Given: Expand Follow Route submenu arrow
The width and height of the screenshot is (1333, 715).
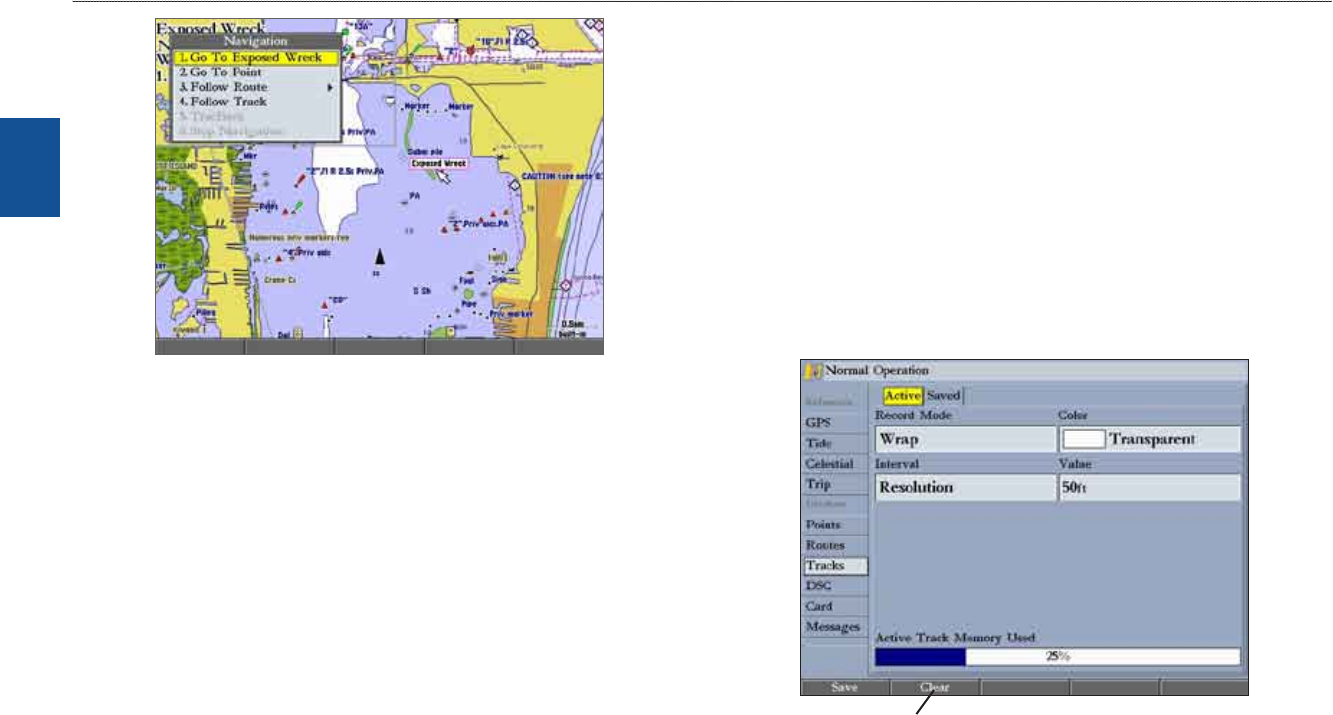Looking at the screenshot, I should pyautogui.click(x=330, y=87).
